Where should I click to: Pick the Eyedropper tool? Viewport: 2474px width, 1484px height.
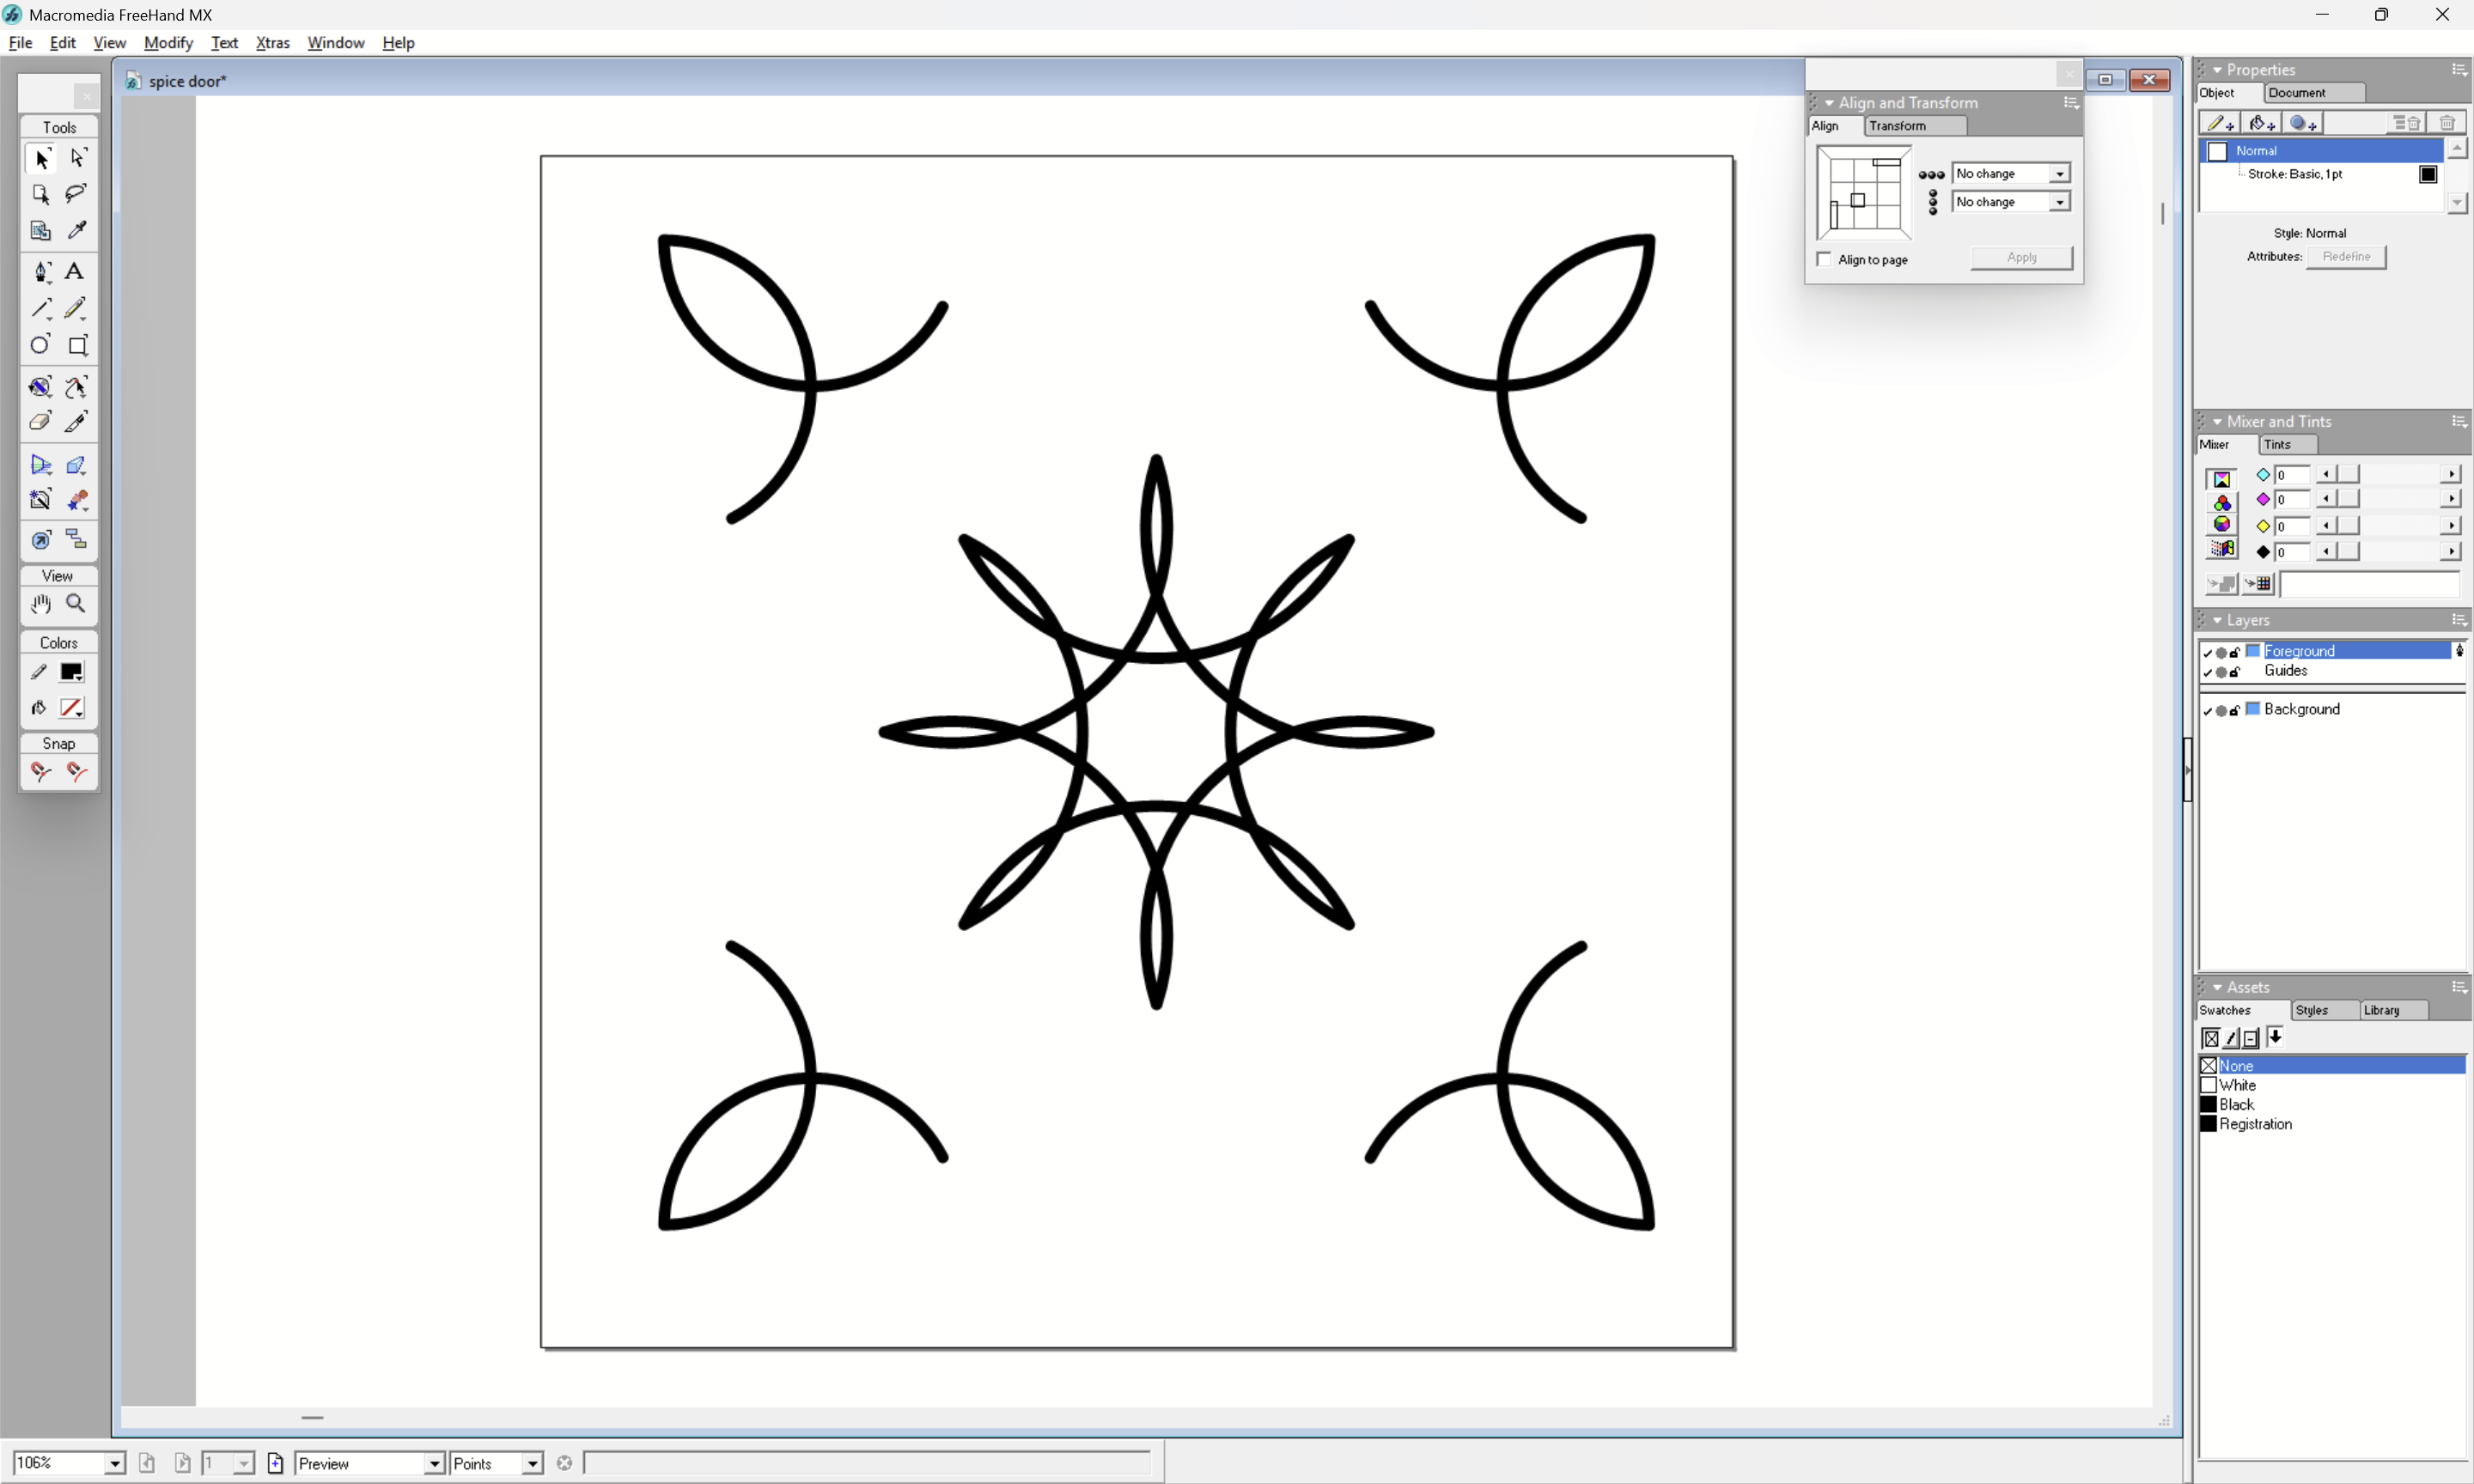pyautogui.click(x=76, y=231)
